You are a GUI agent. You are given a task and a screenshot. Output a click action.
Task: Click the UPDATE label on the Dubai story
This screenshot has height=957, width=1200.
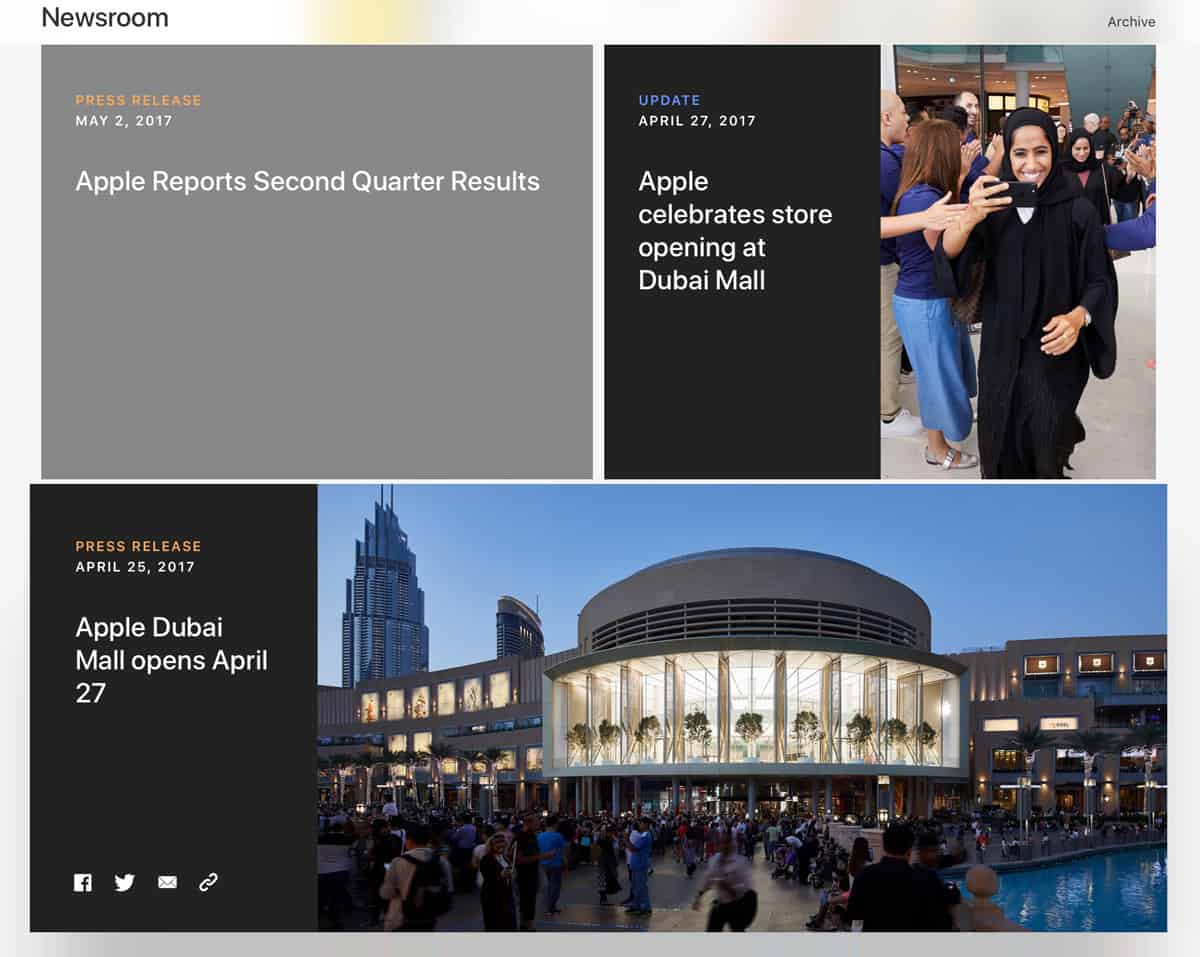(x=670, y=100)
